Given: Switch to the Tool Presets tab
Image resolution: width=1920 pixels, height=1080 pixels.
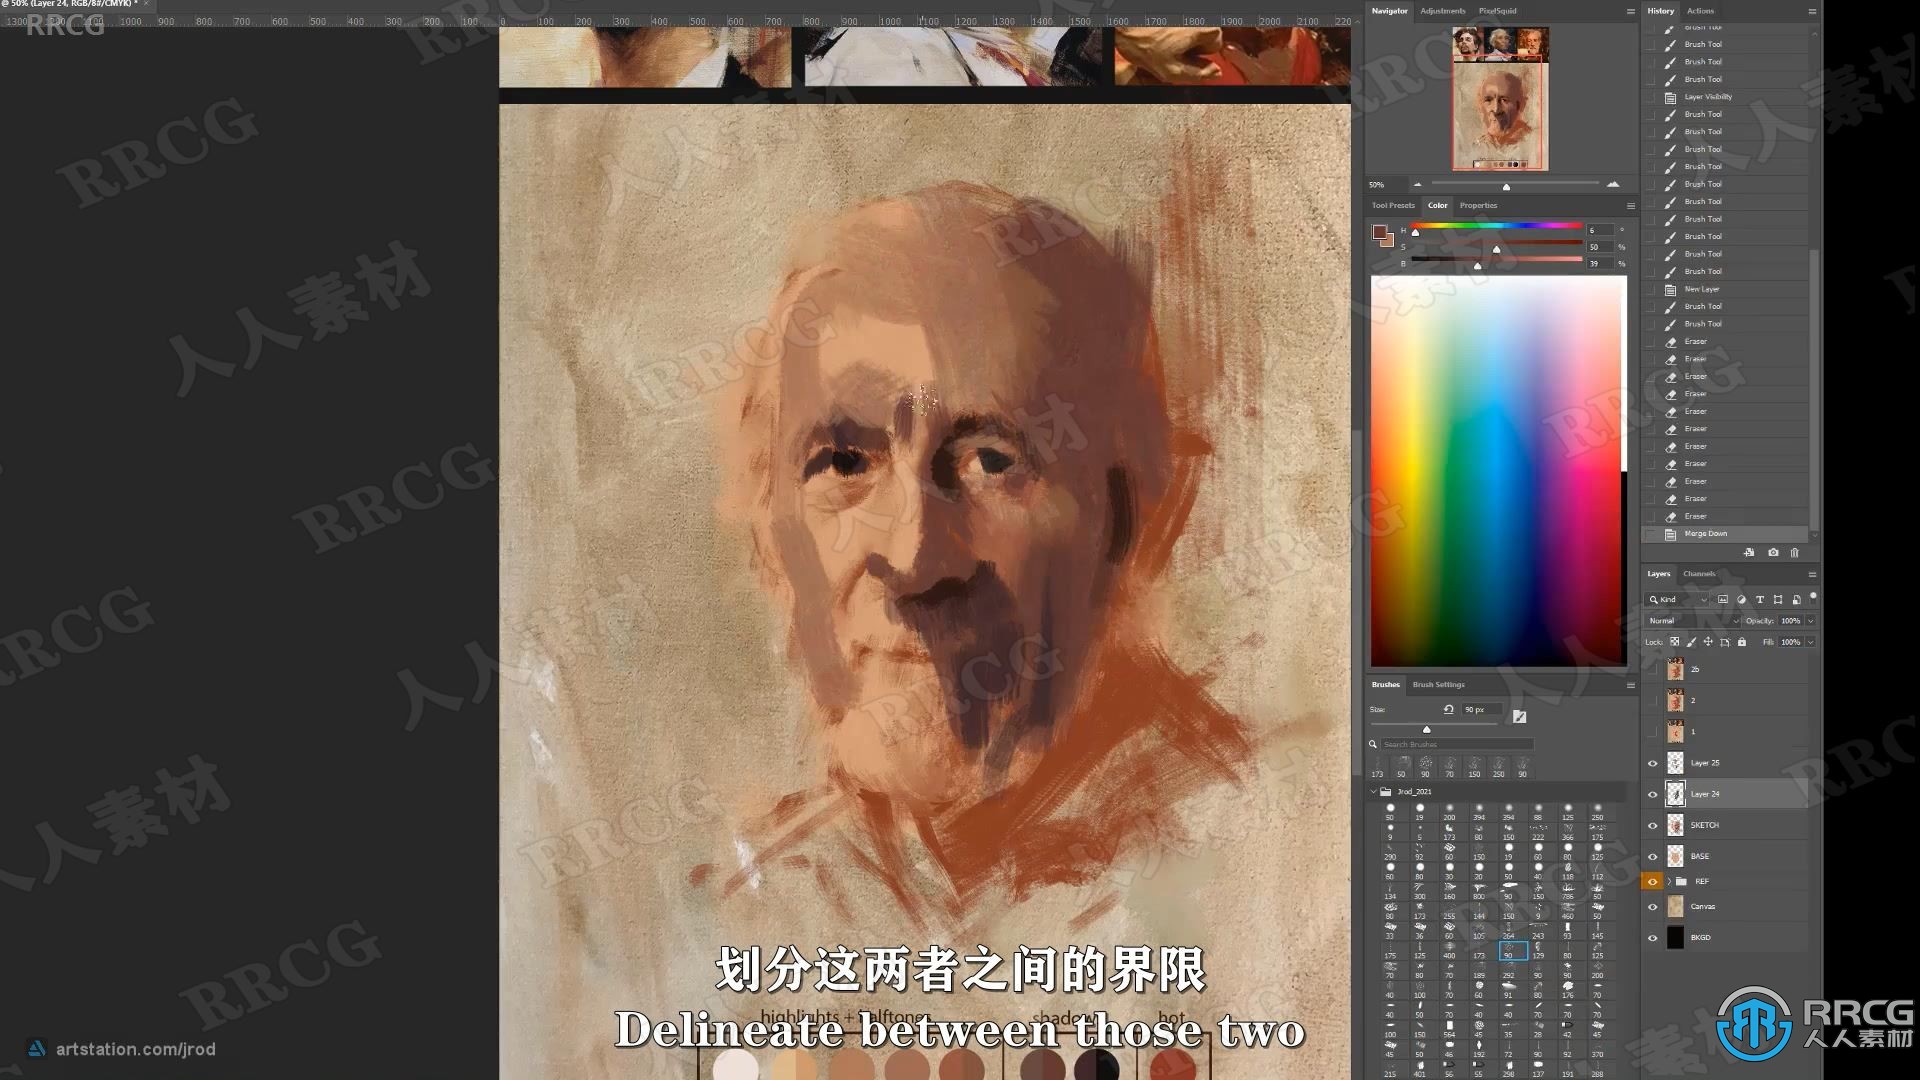Looking at the screenshot, I should pyautogui.click(x=1393, y=206).
